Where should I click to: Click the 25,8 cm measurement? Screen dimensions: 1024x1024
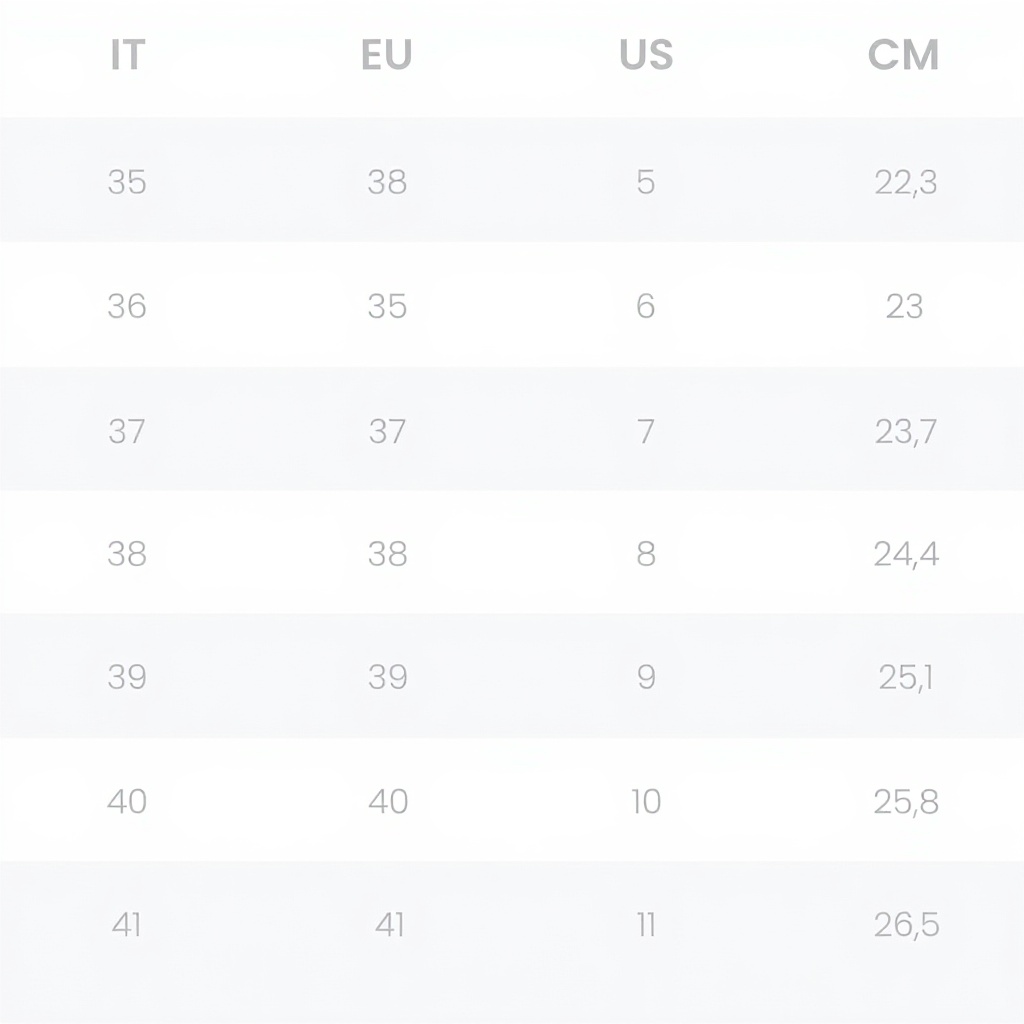(906, 801)
